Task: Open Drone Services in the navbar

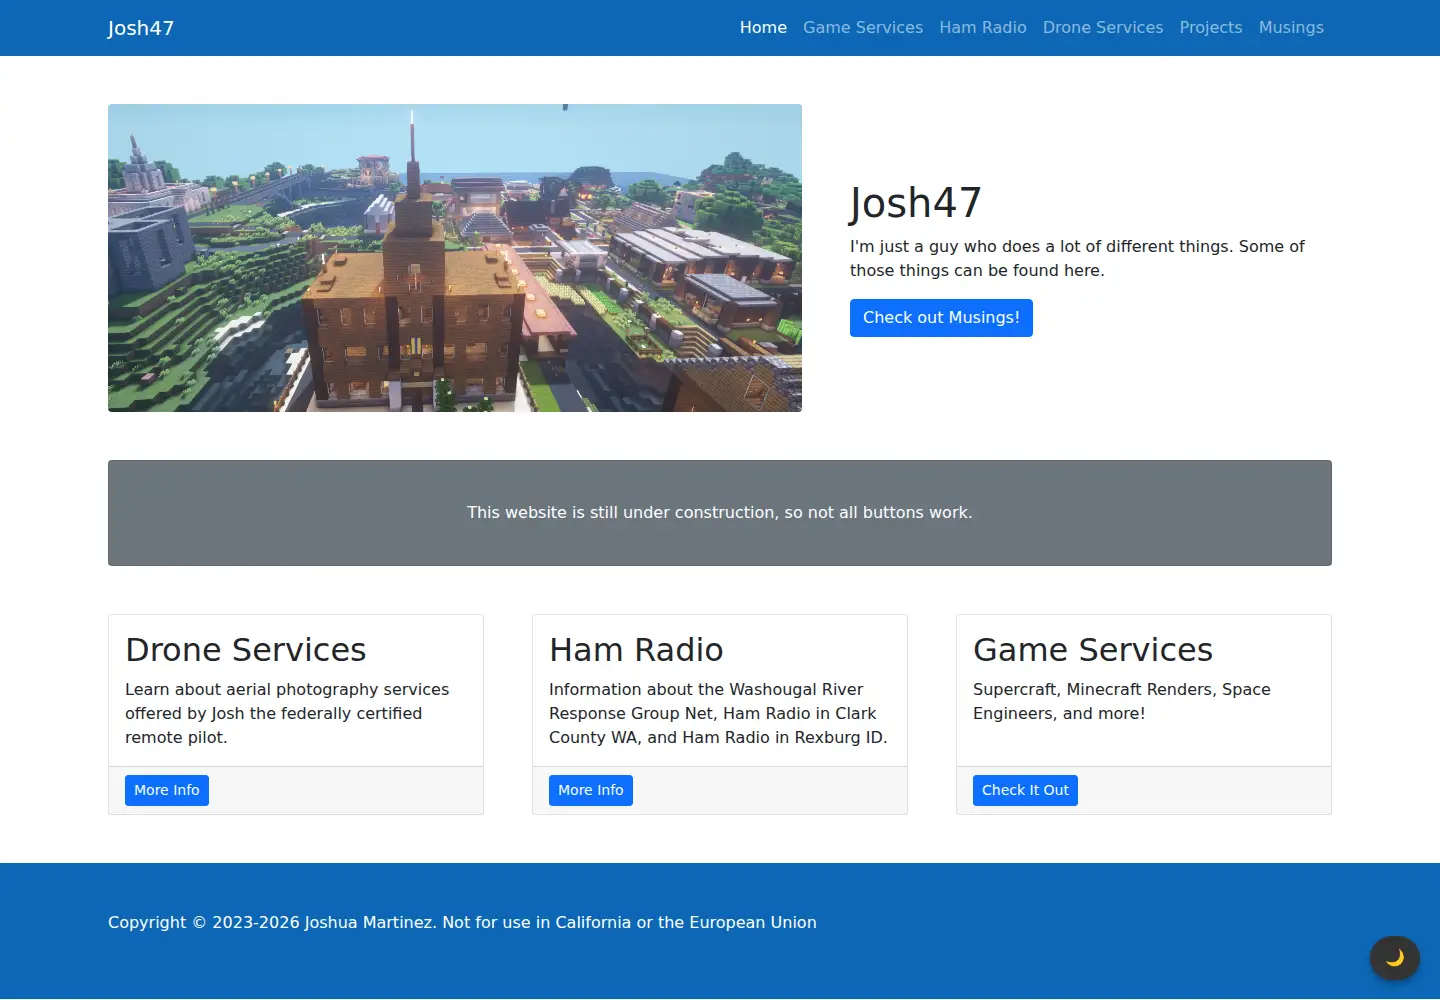Action: click(x=1103, y=28)
